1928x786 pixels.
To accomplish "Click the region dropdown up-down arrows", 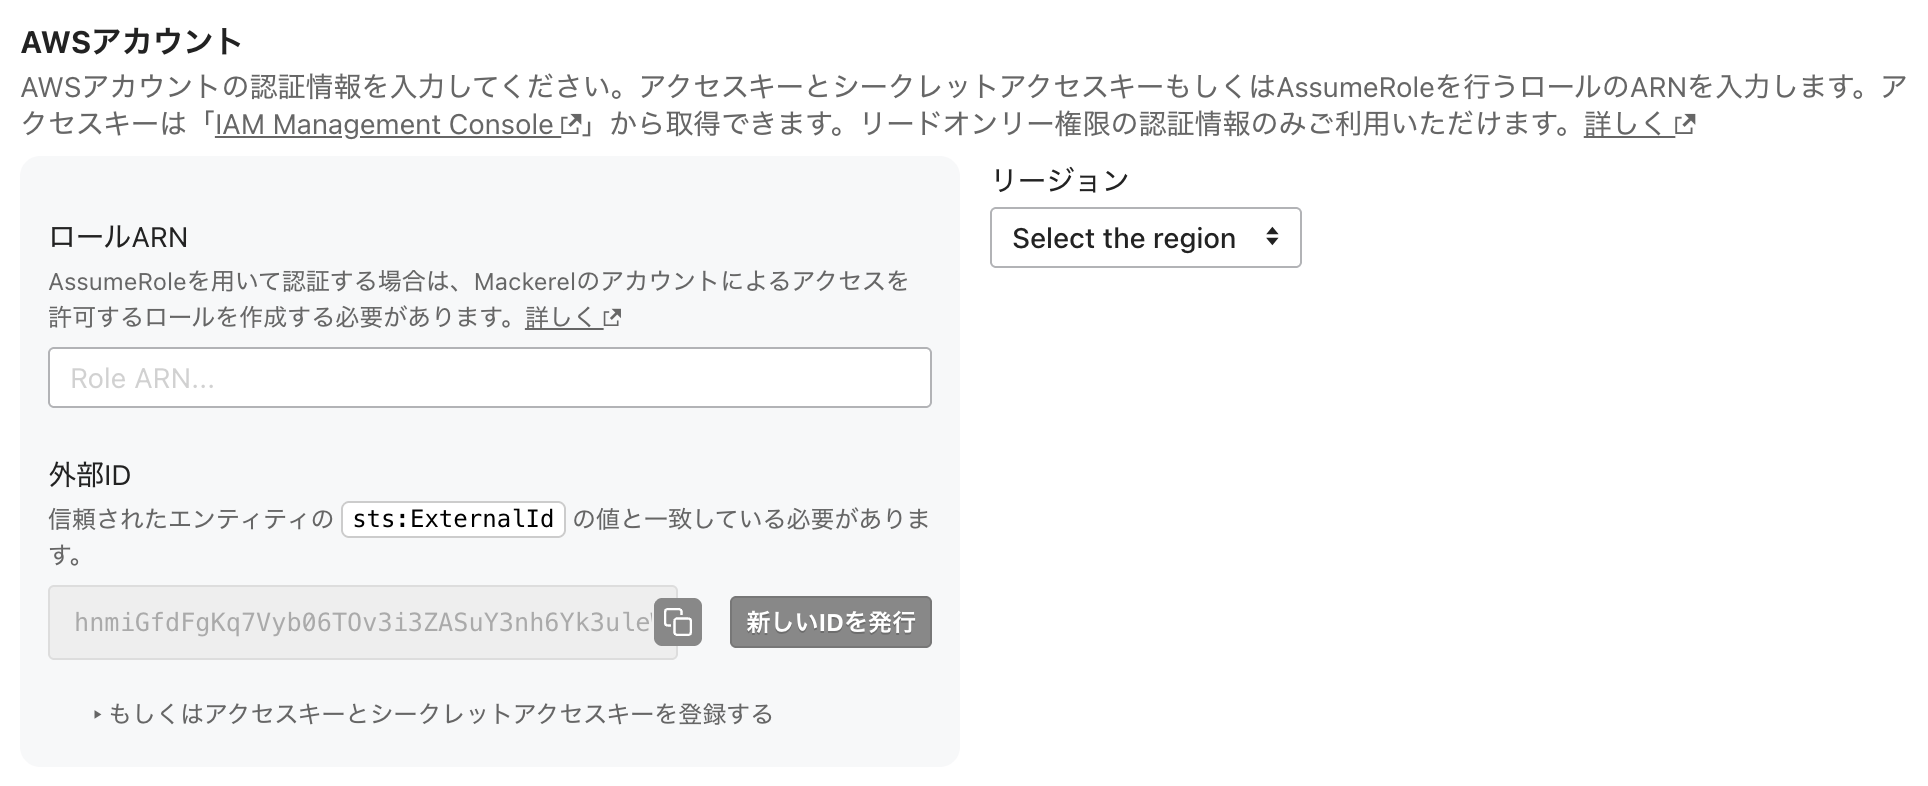I will [1272, 237].
